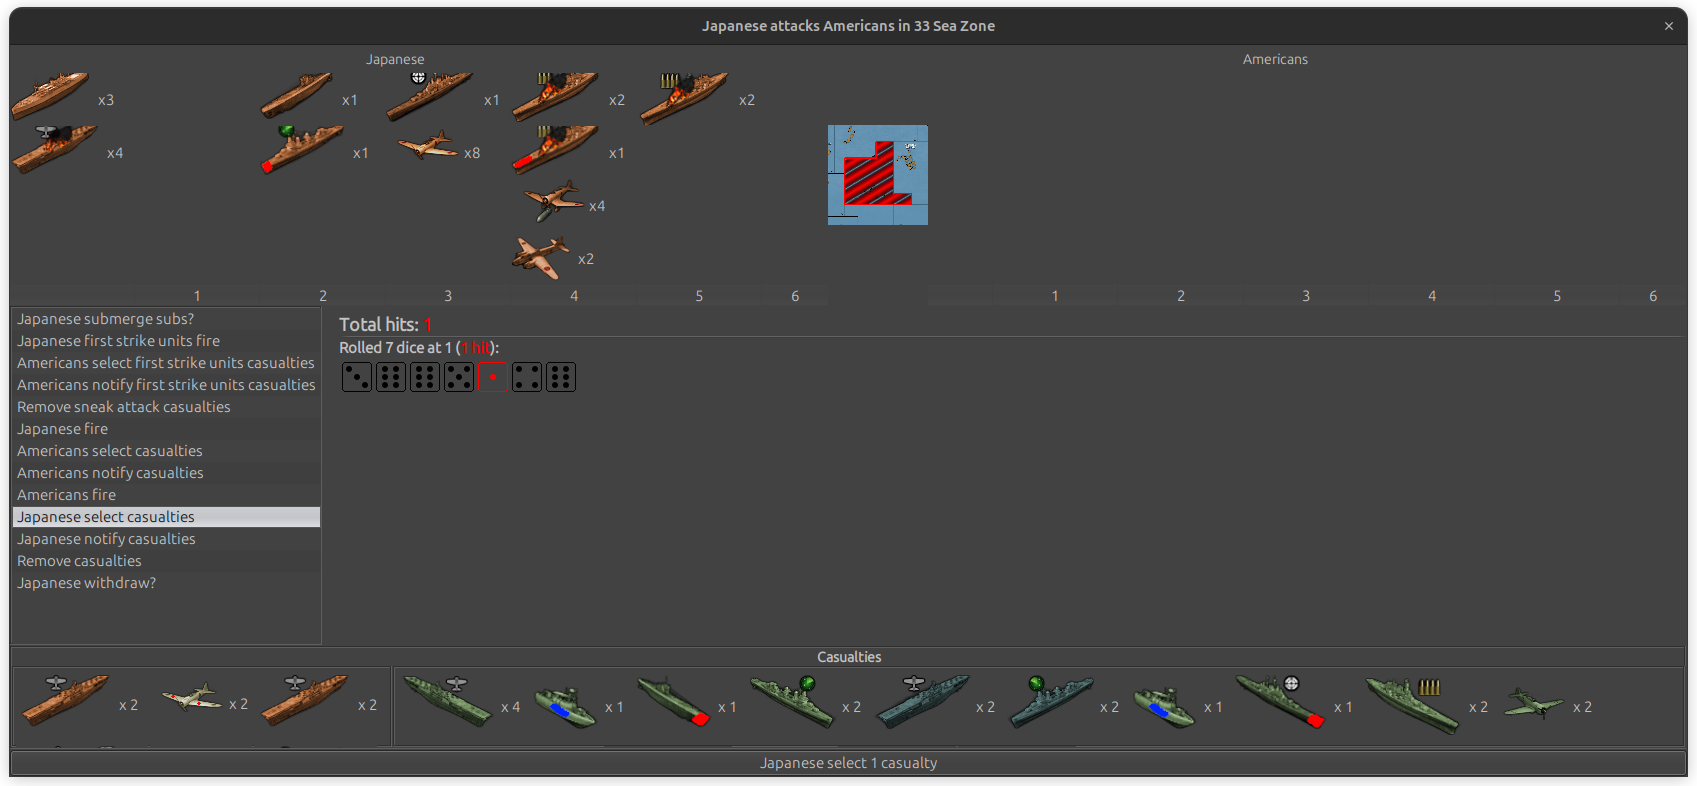Choose the Japanese tactical bomber x4 unit
Viewport: 1697px width, 786px height.
pos(554,201)
